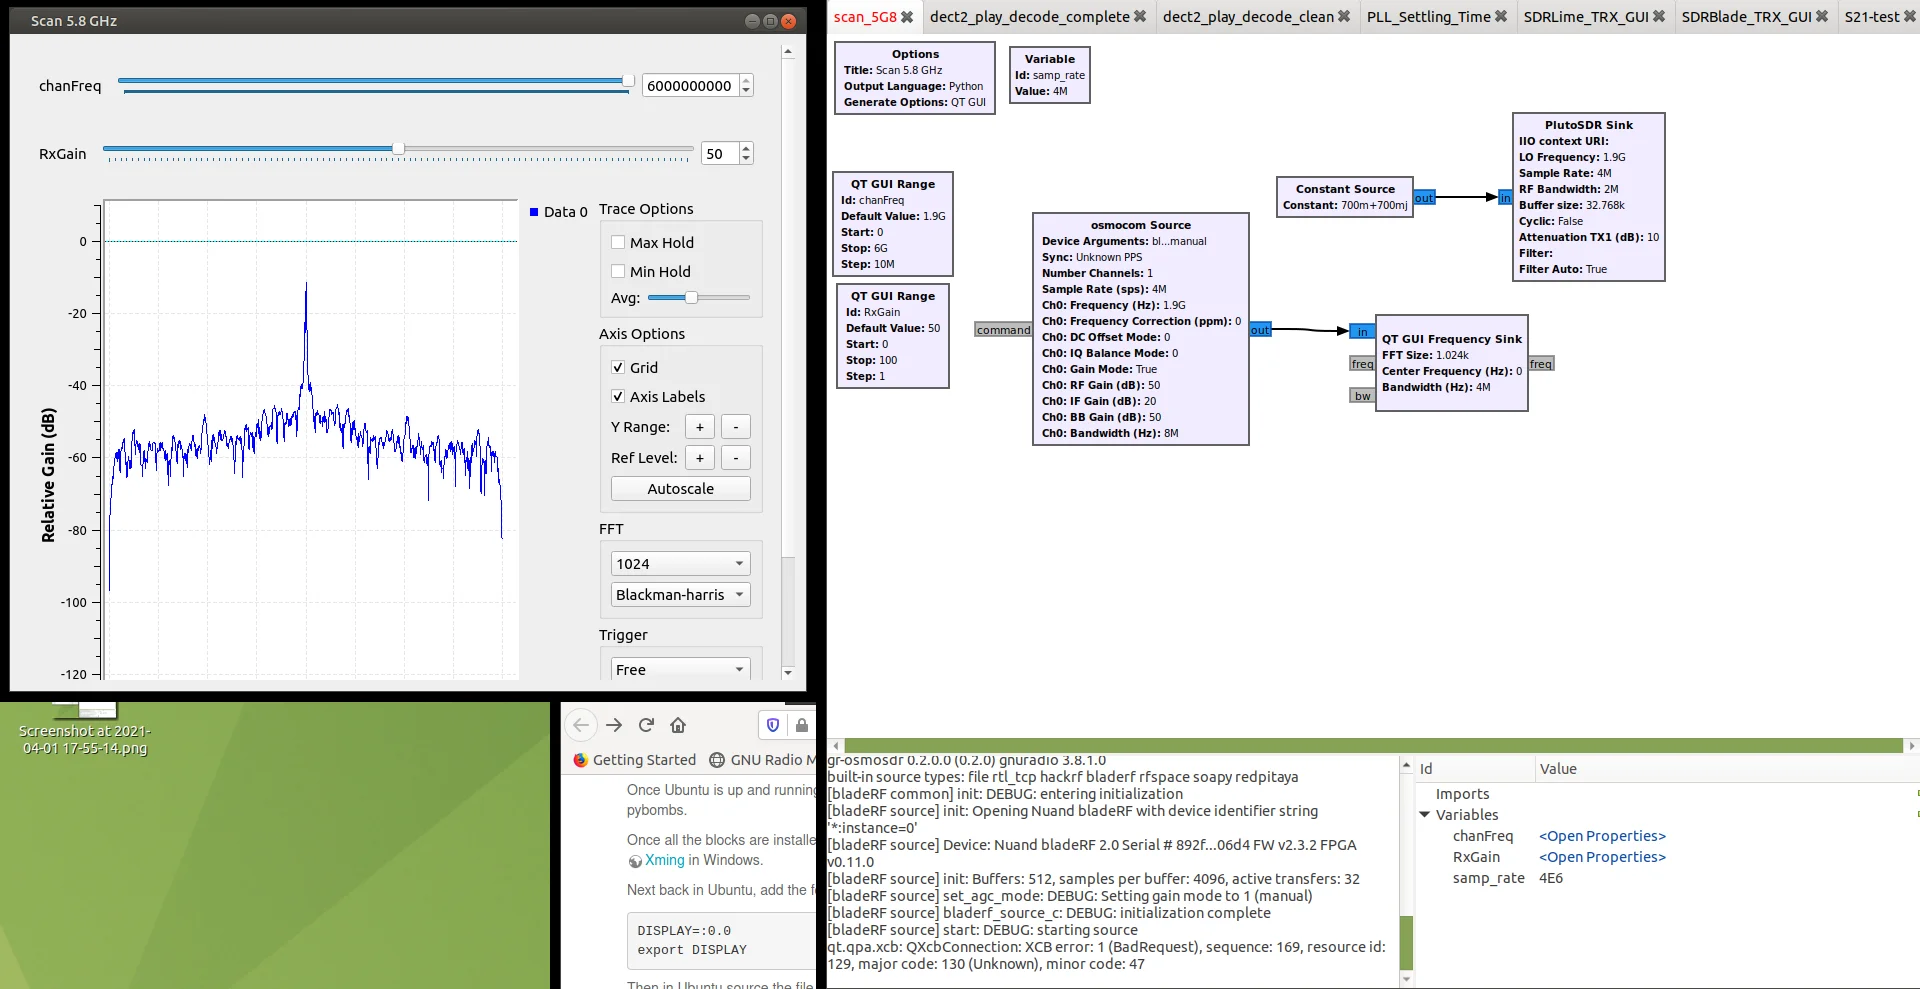Collapse the Variables tree section
This screenshot has width=1920, height=989.
point(1424,815)
